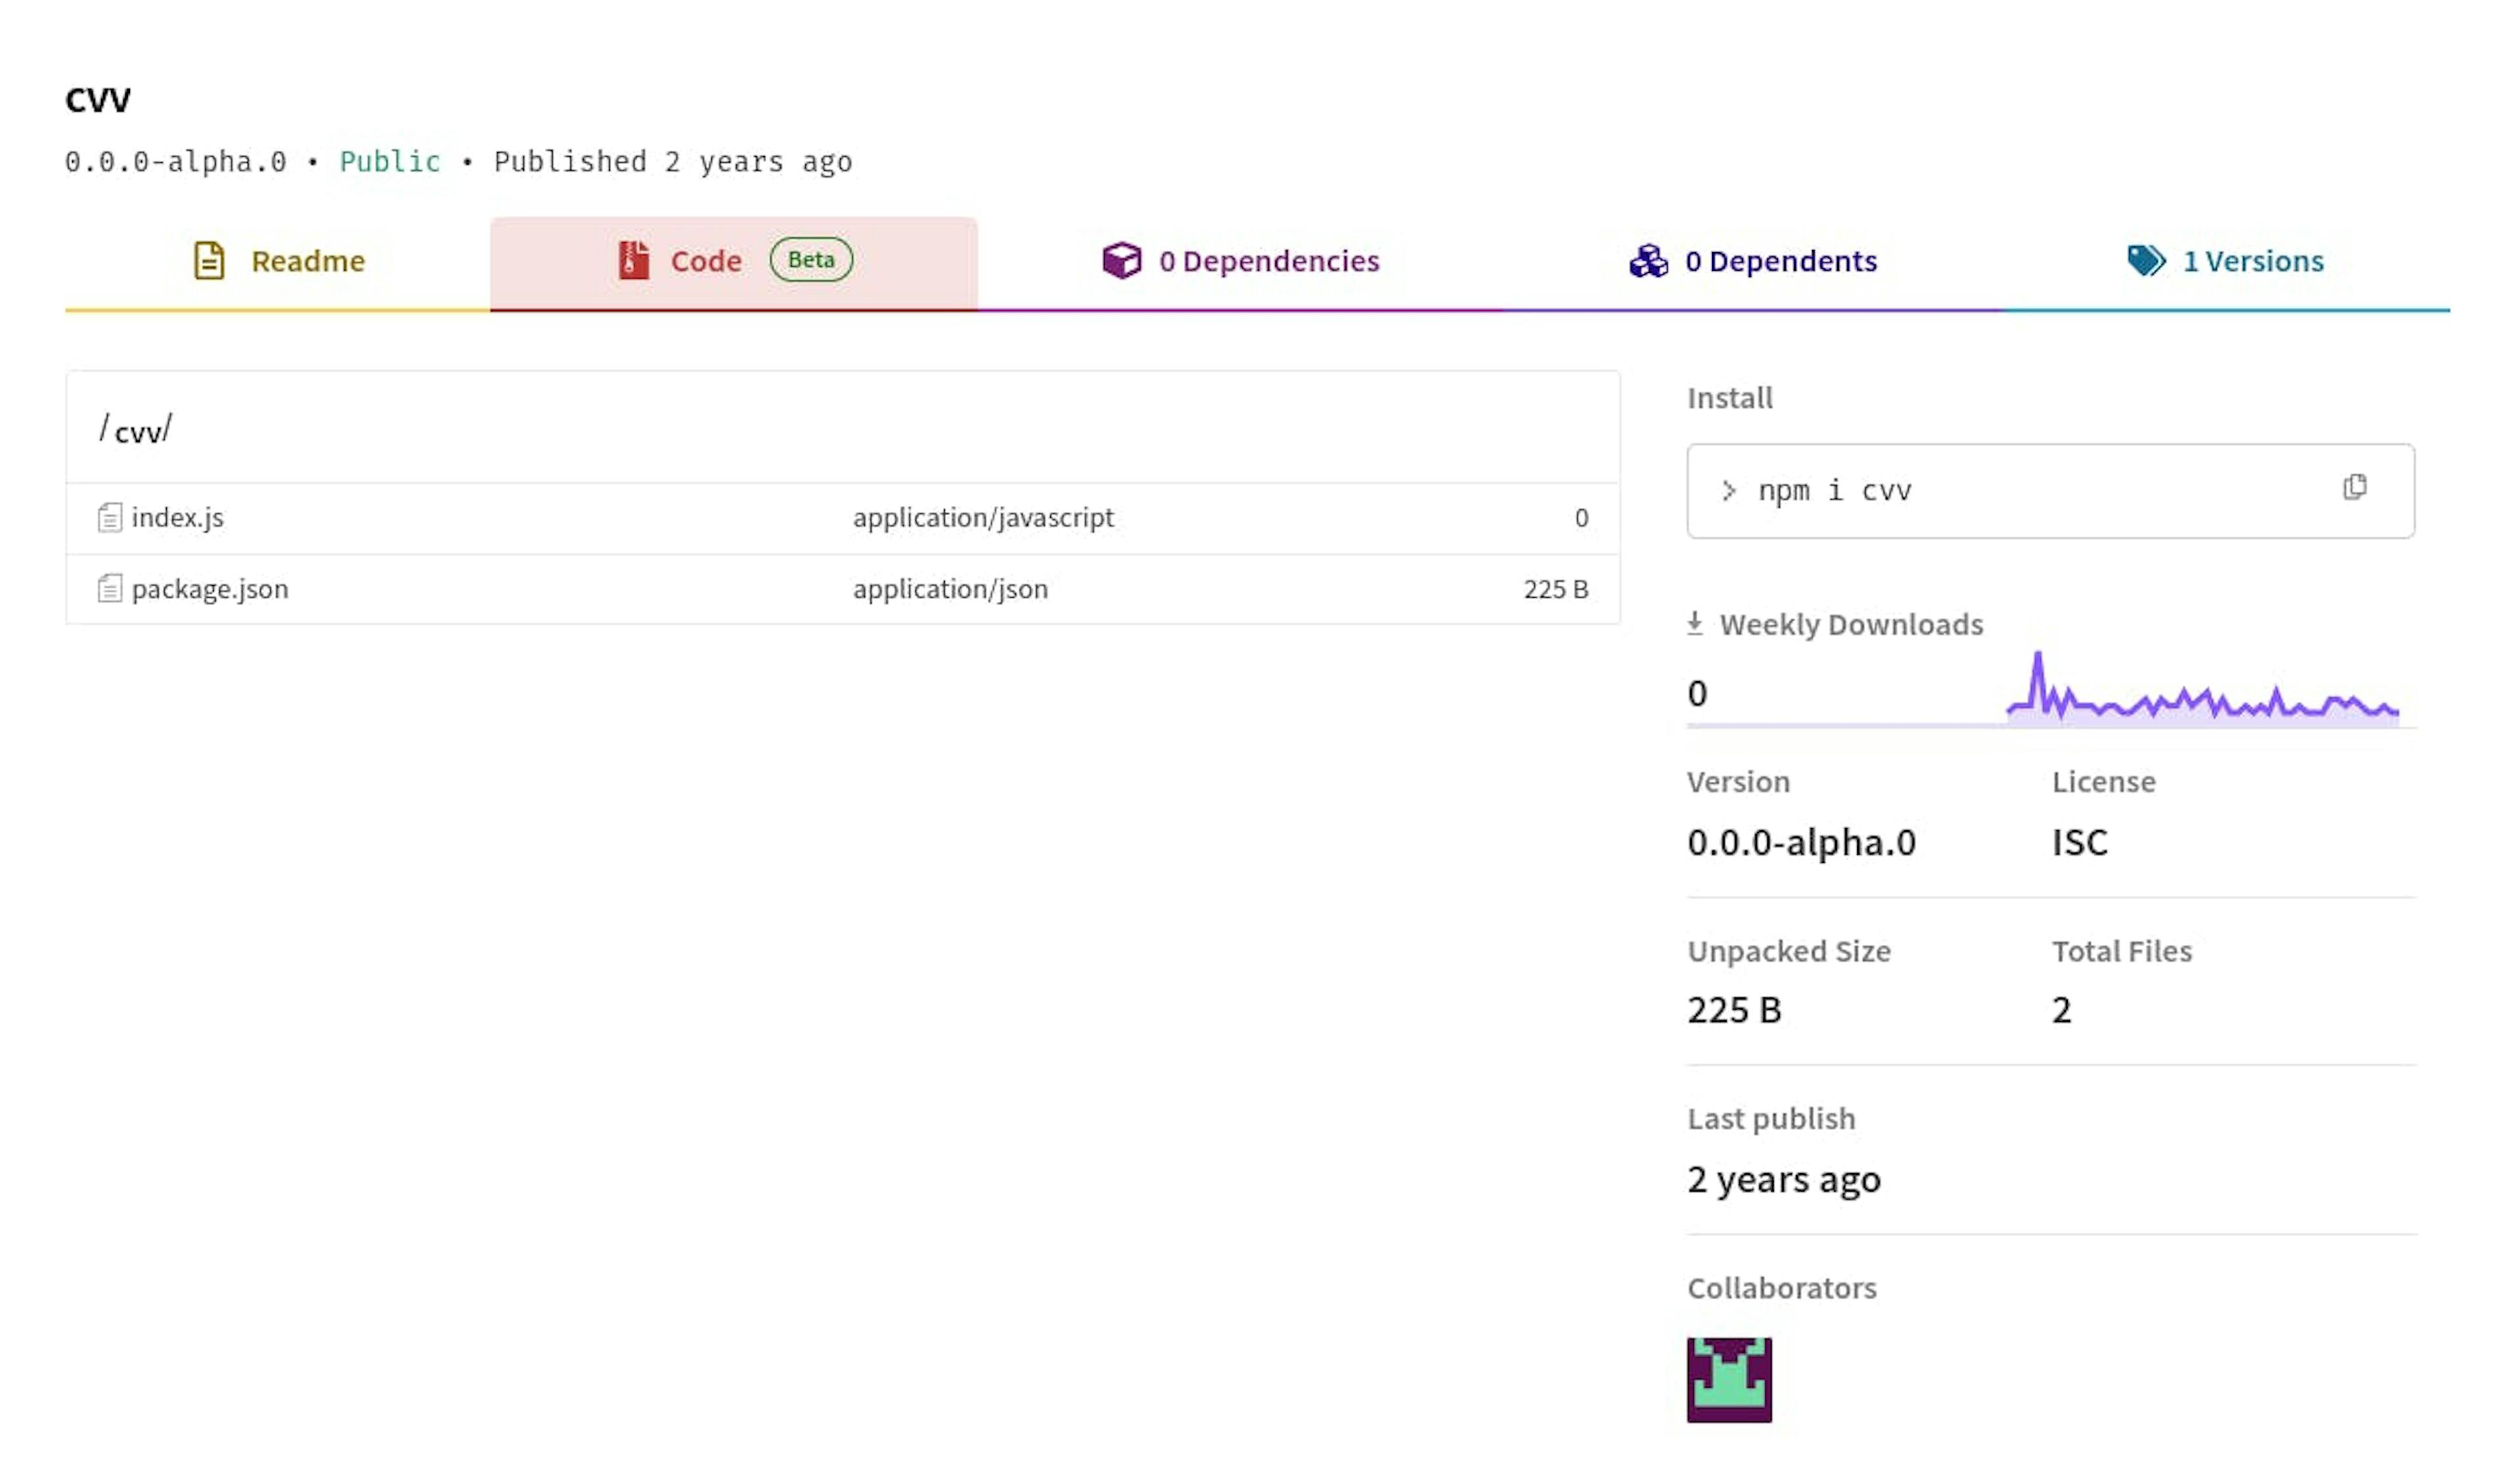The image size is (2520, 1458).
Task: Click the application/javascript type cell
Action: pyautogui.click(x=983, y=518)
